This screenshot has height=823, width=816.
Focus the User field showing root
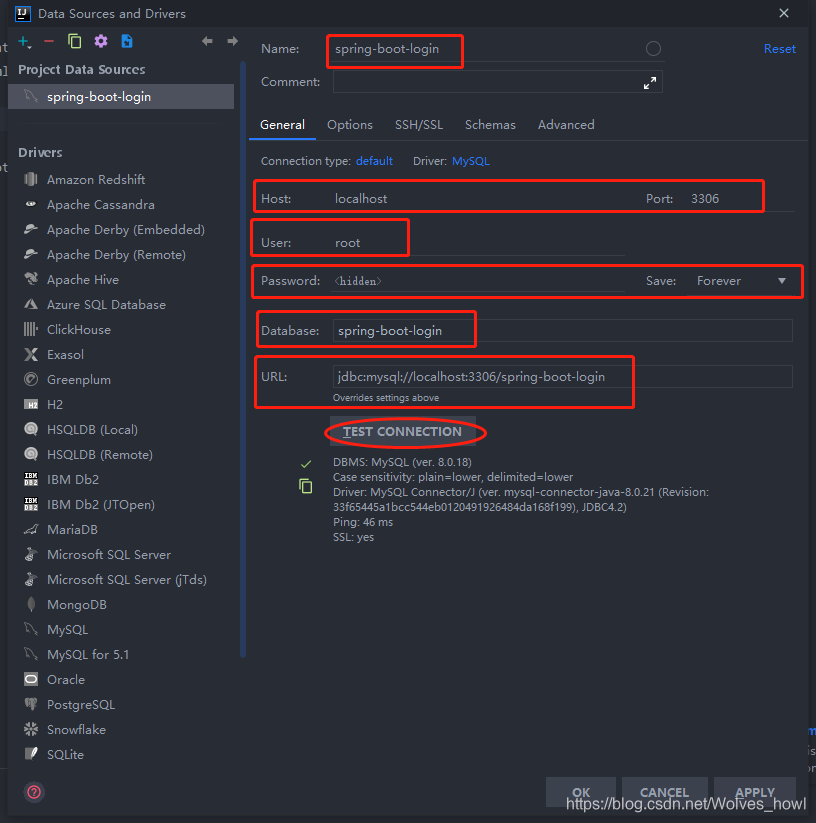click(x=478, y=243)
